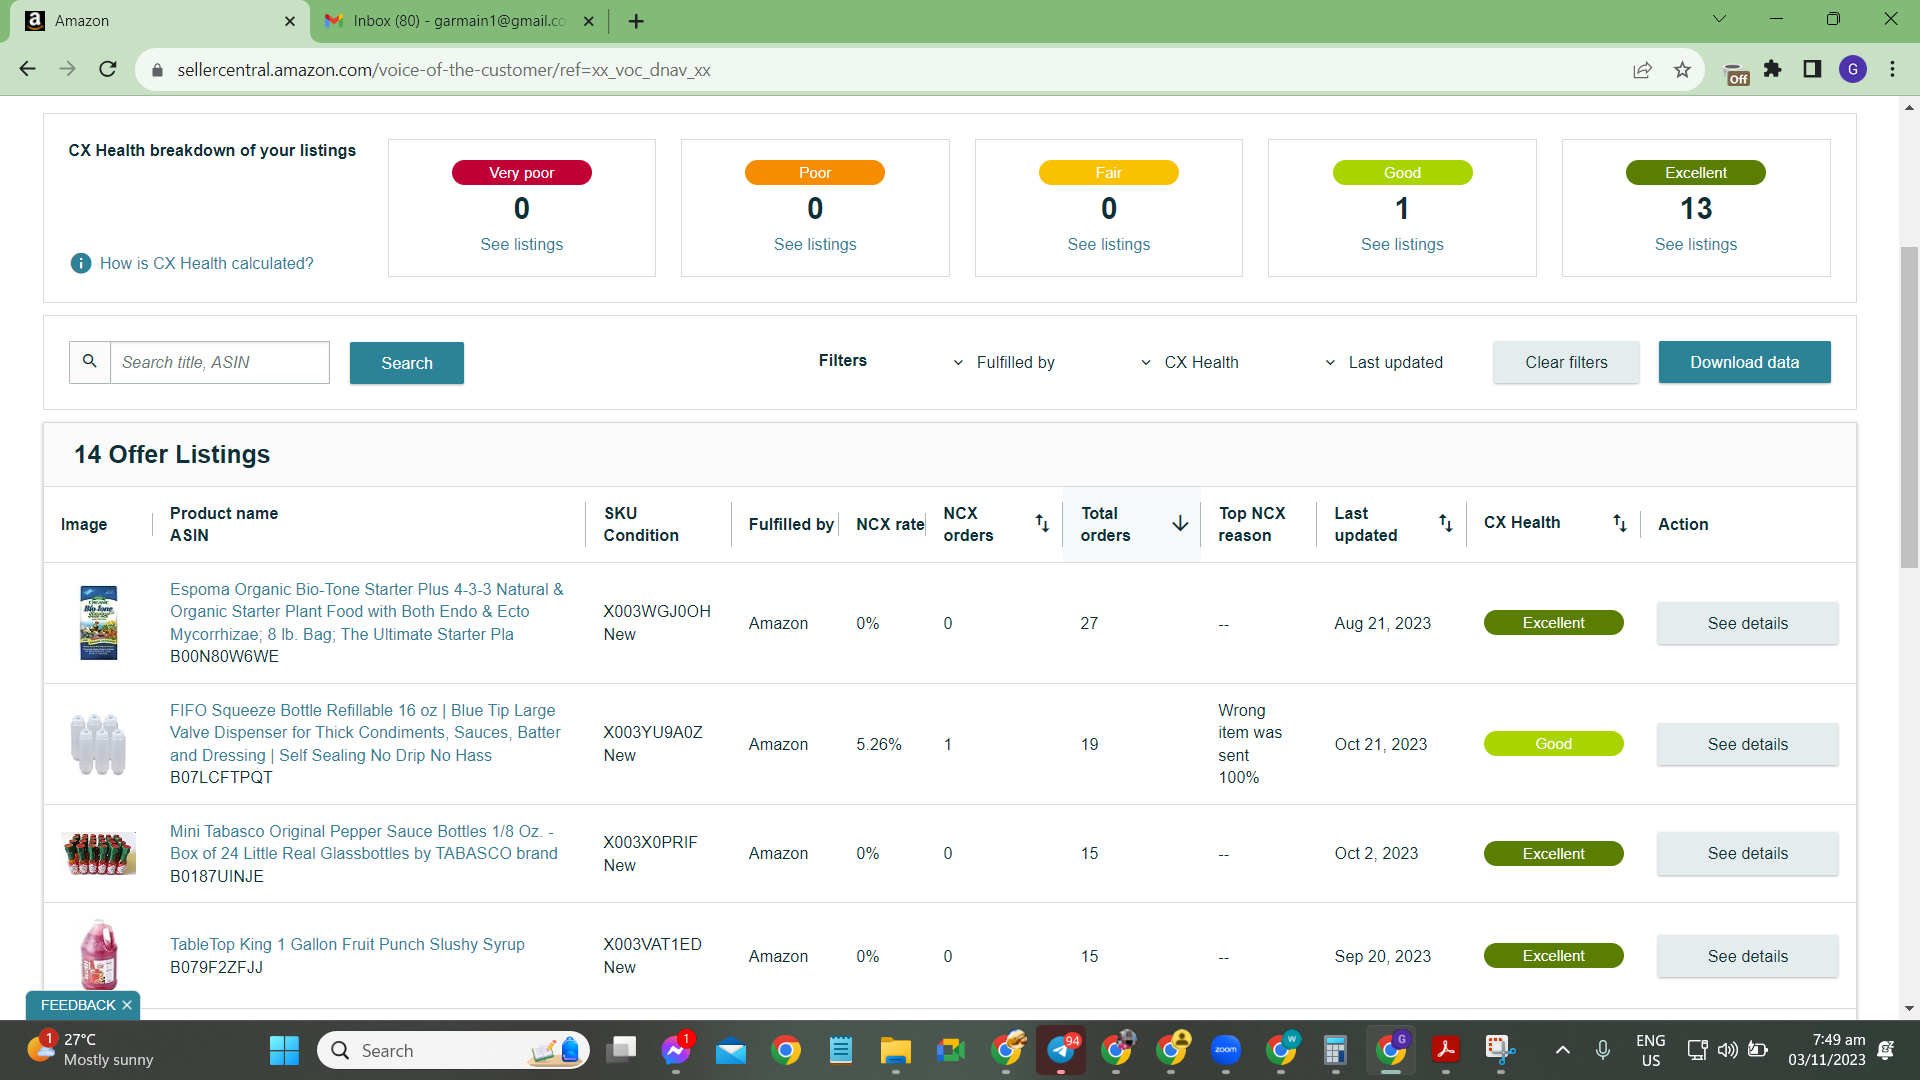1920x1080 pixels.
Task: Close the Gmail Inbox tab
Action: (x=588, y=21)
